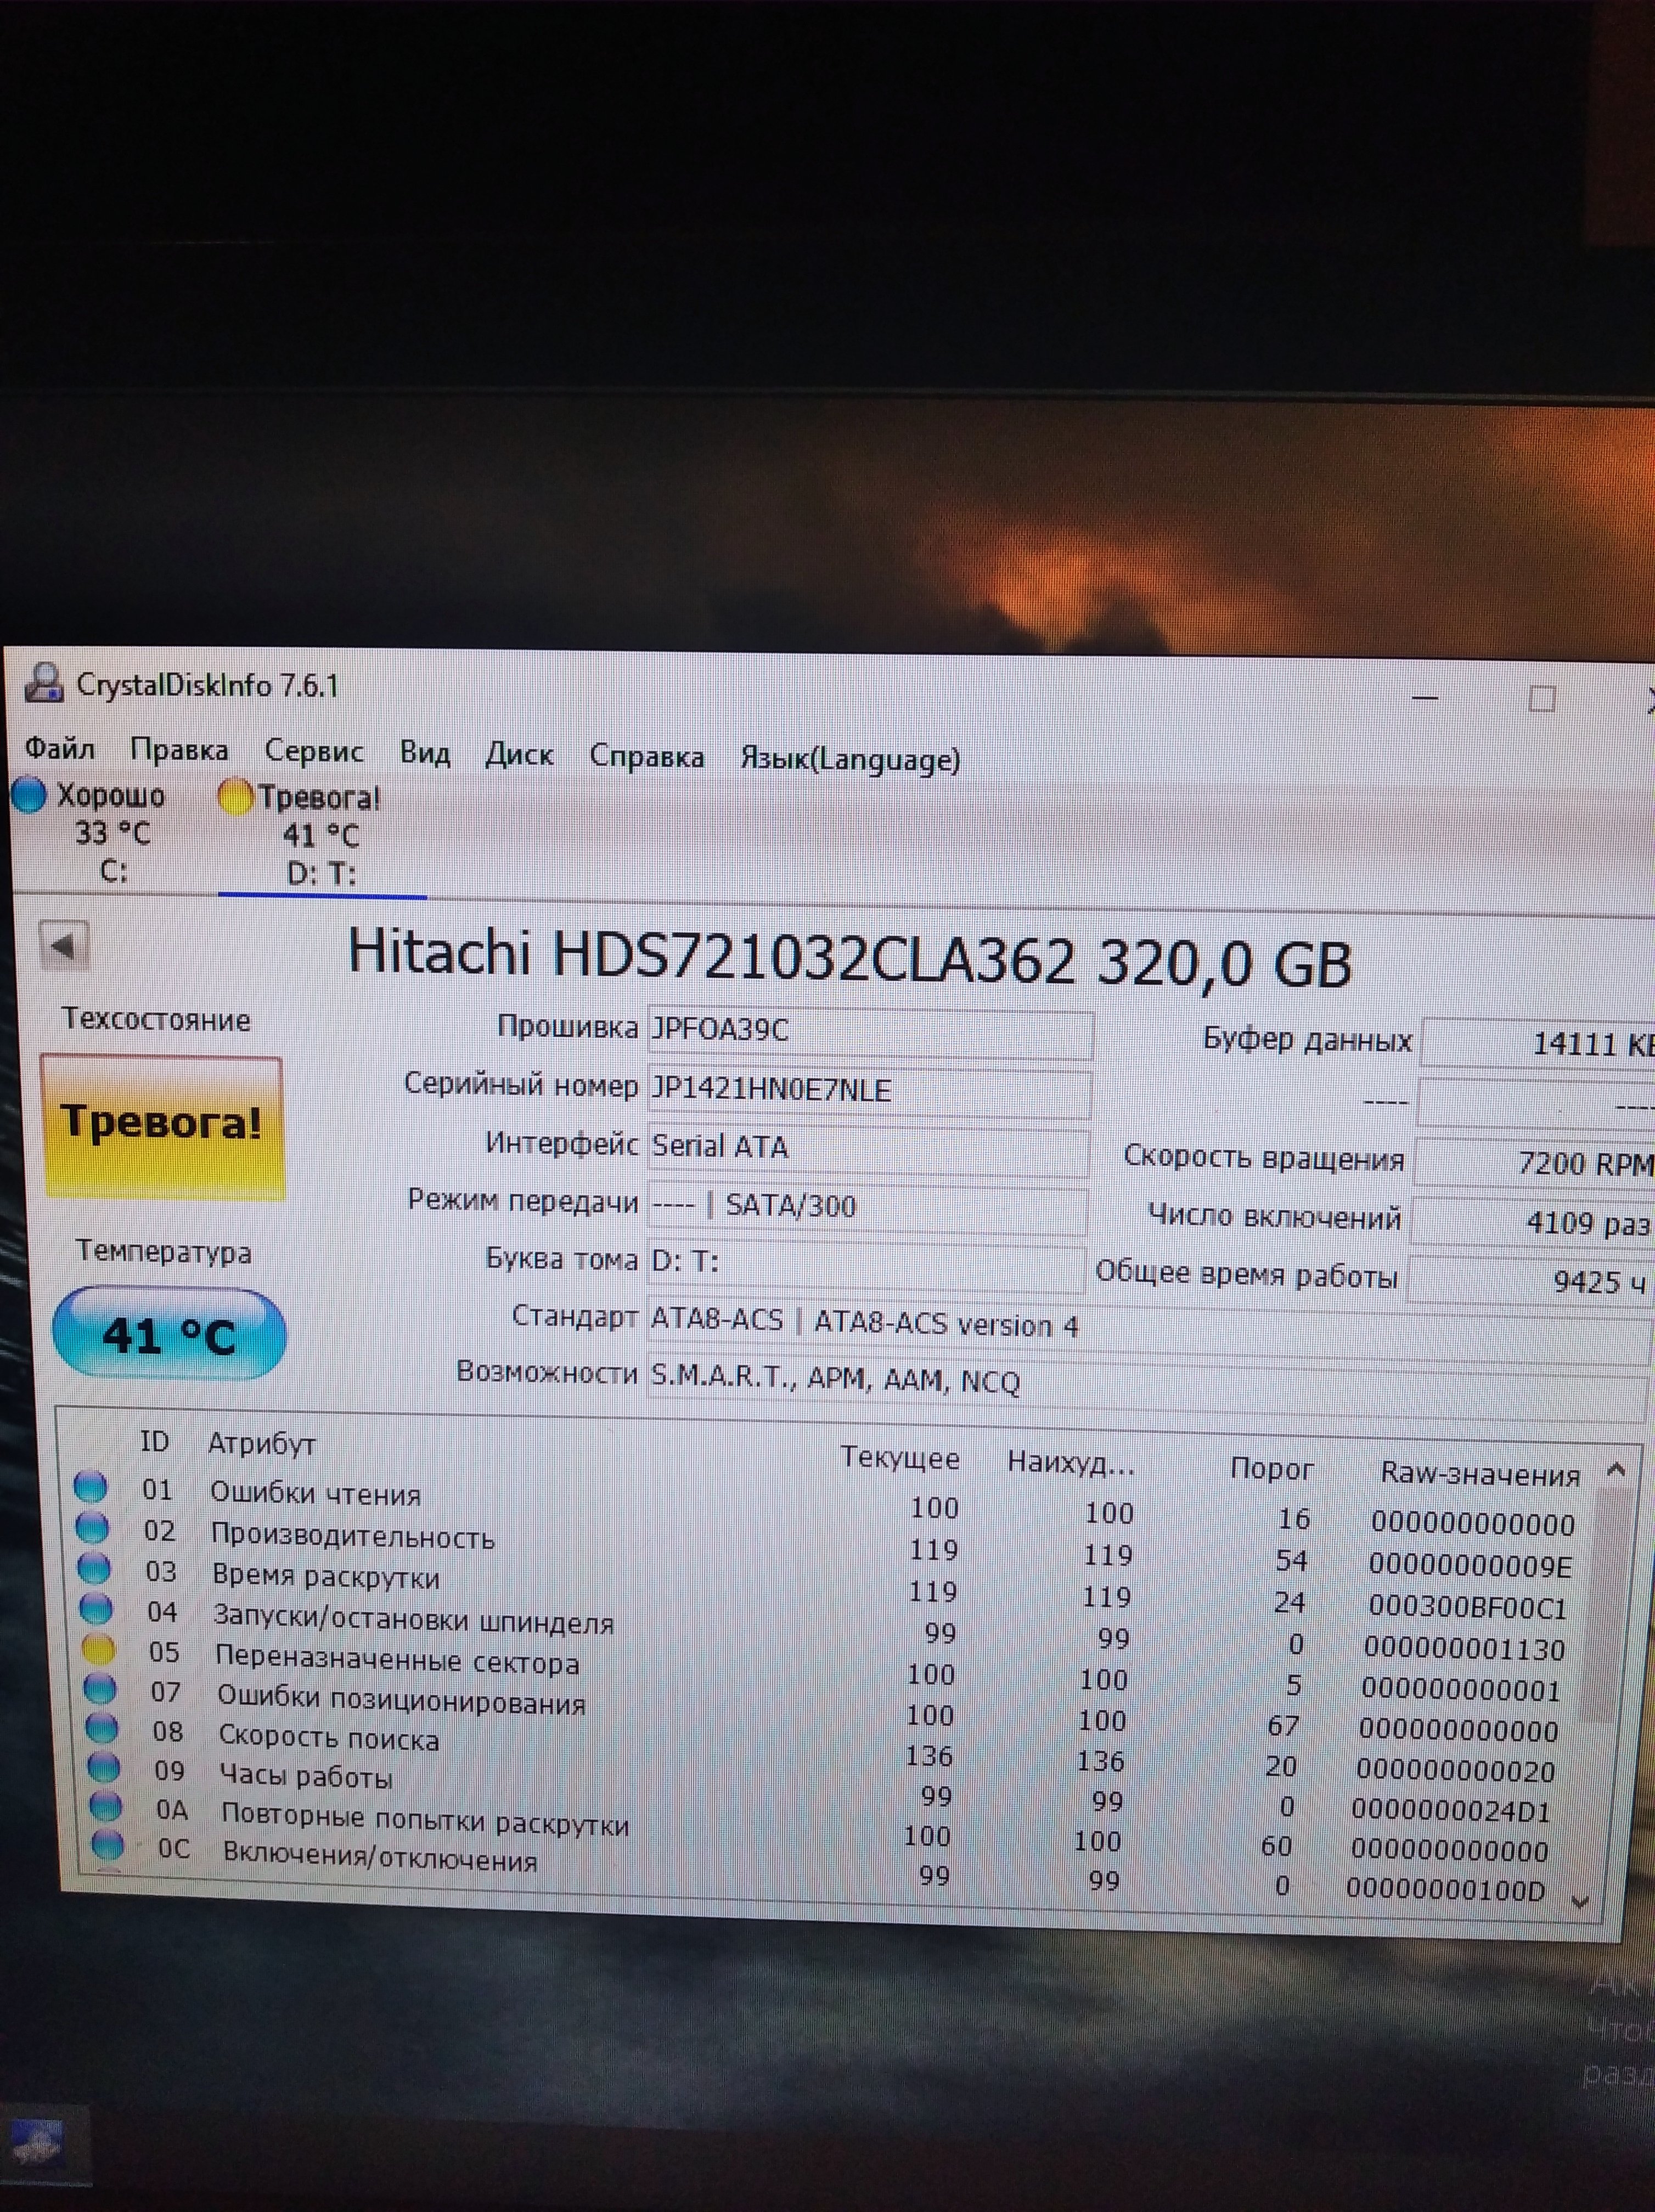
Task: Click yellow warning dot for 05 Переназначенные сектора
Action: coord(98,1648)
